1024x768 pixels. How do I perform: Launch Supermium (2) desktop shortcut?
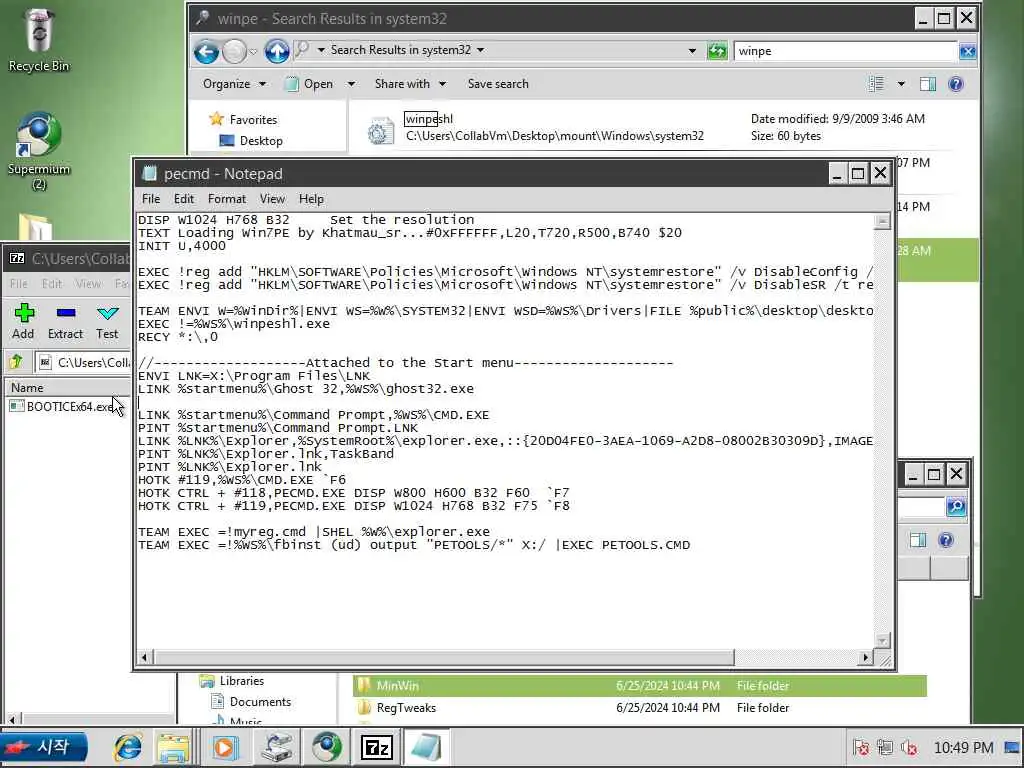[39, 152]
